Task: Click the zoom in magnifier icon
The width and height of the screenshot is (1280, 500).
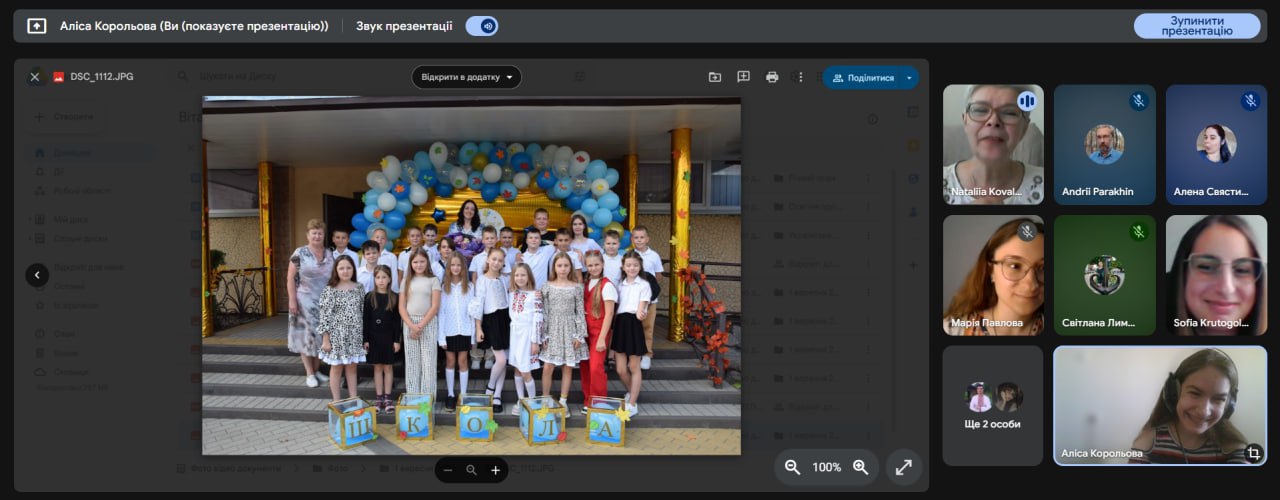Action: point(860,467)
